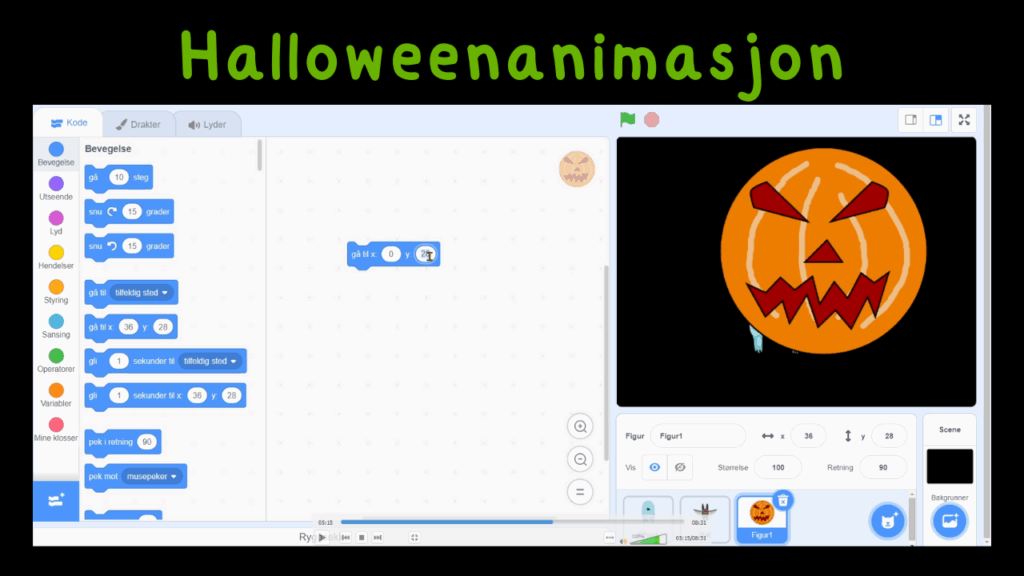Open the 'musepeker' dropdown in pek mot block
The image size is (1024, 576).
tap(152, 477)
